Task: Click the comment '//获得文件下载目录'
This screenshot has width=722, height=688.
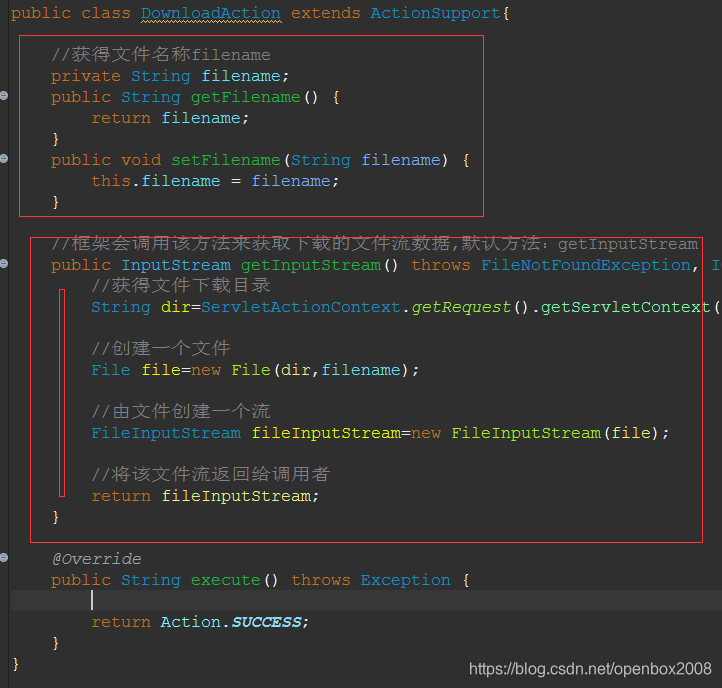Action: pos(181,286)
